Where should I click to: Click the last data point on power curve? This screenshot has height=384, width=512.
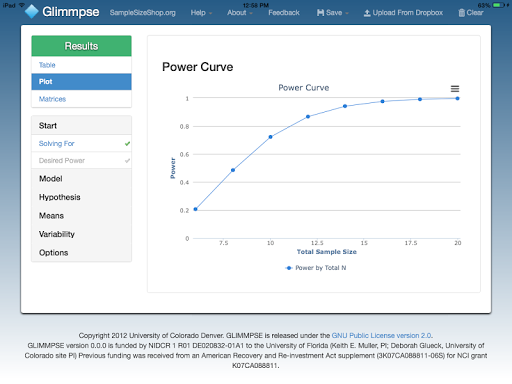457,98
